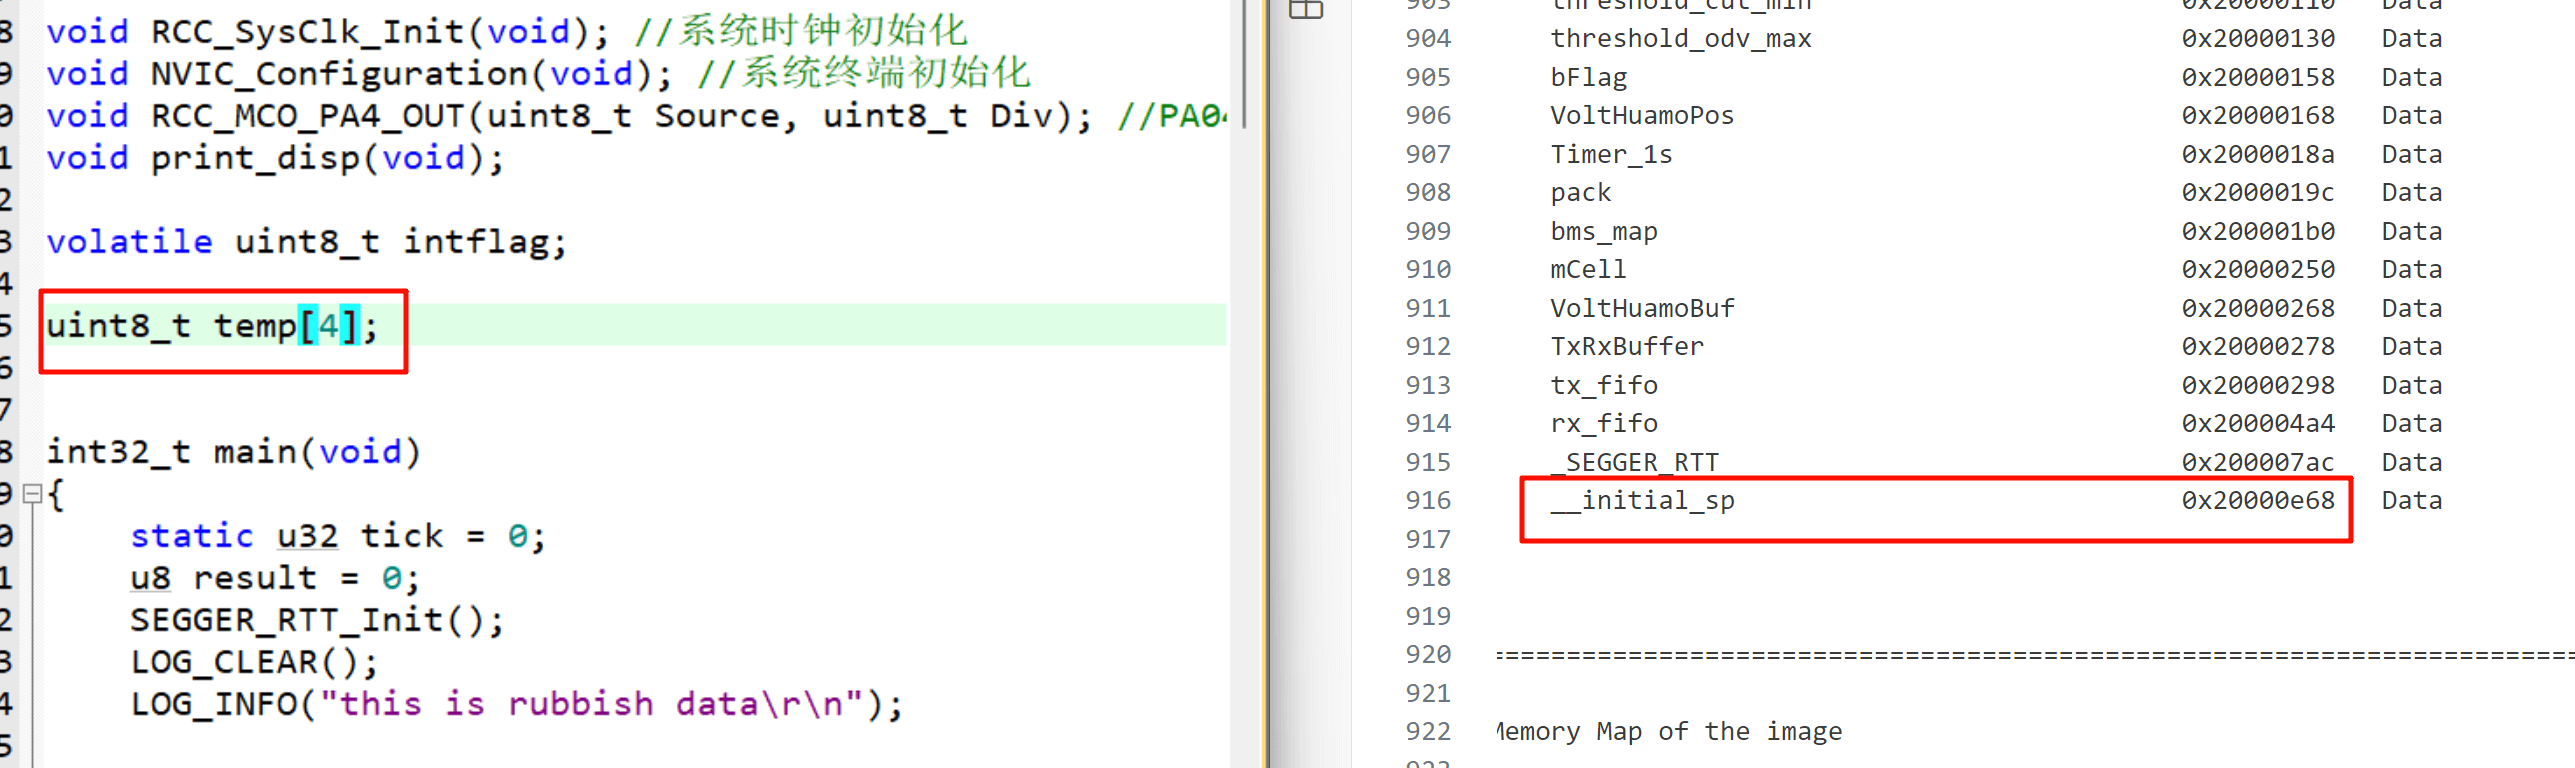
Task: Click the volatile uint8_t intflag declaration
Action: [306, 242]
